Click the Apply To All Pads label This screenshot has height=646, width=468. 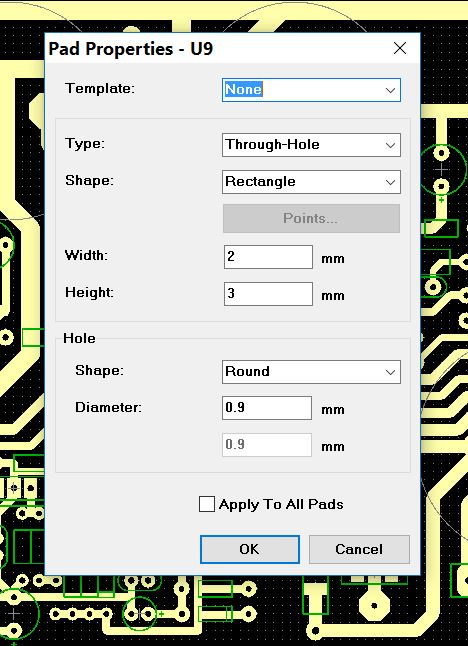pyautogui.click(x=281, y=504)
